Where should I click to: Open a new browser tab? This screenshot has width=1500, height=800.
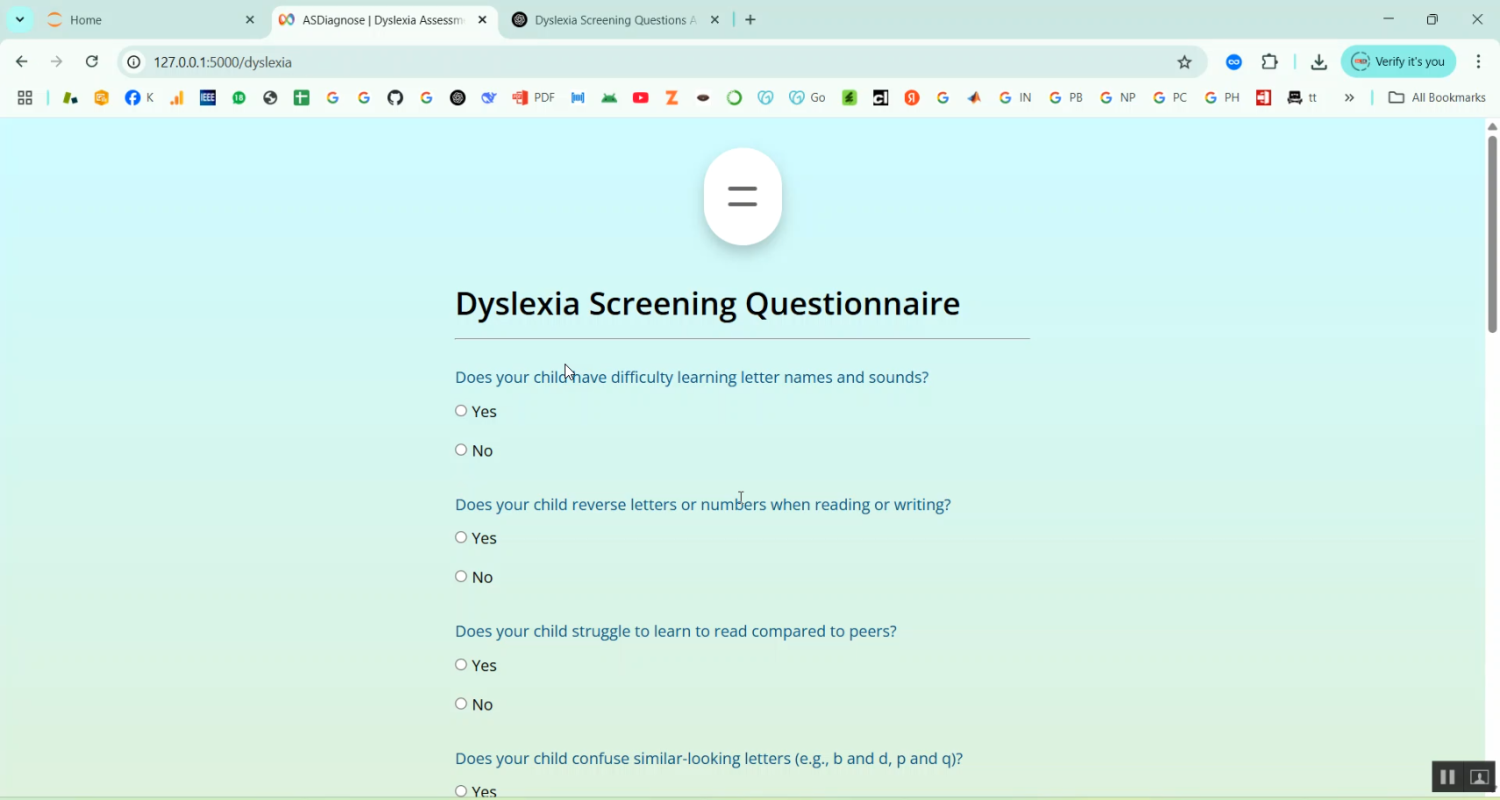[x=751, y=20]
